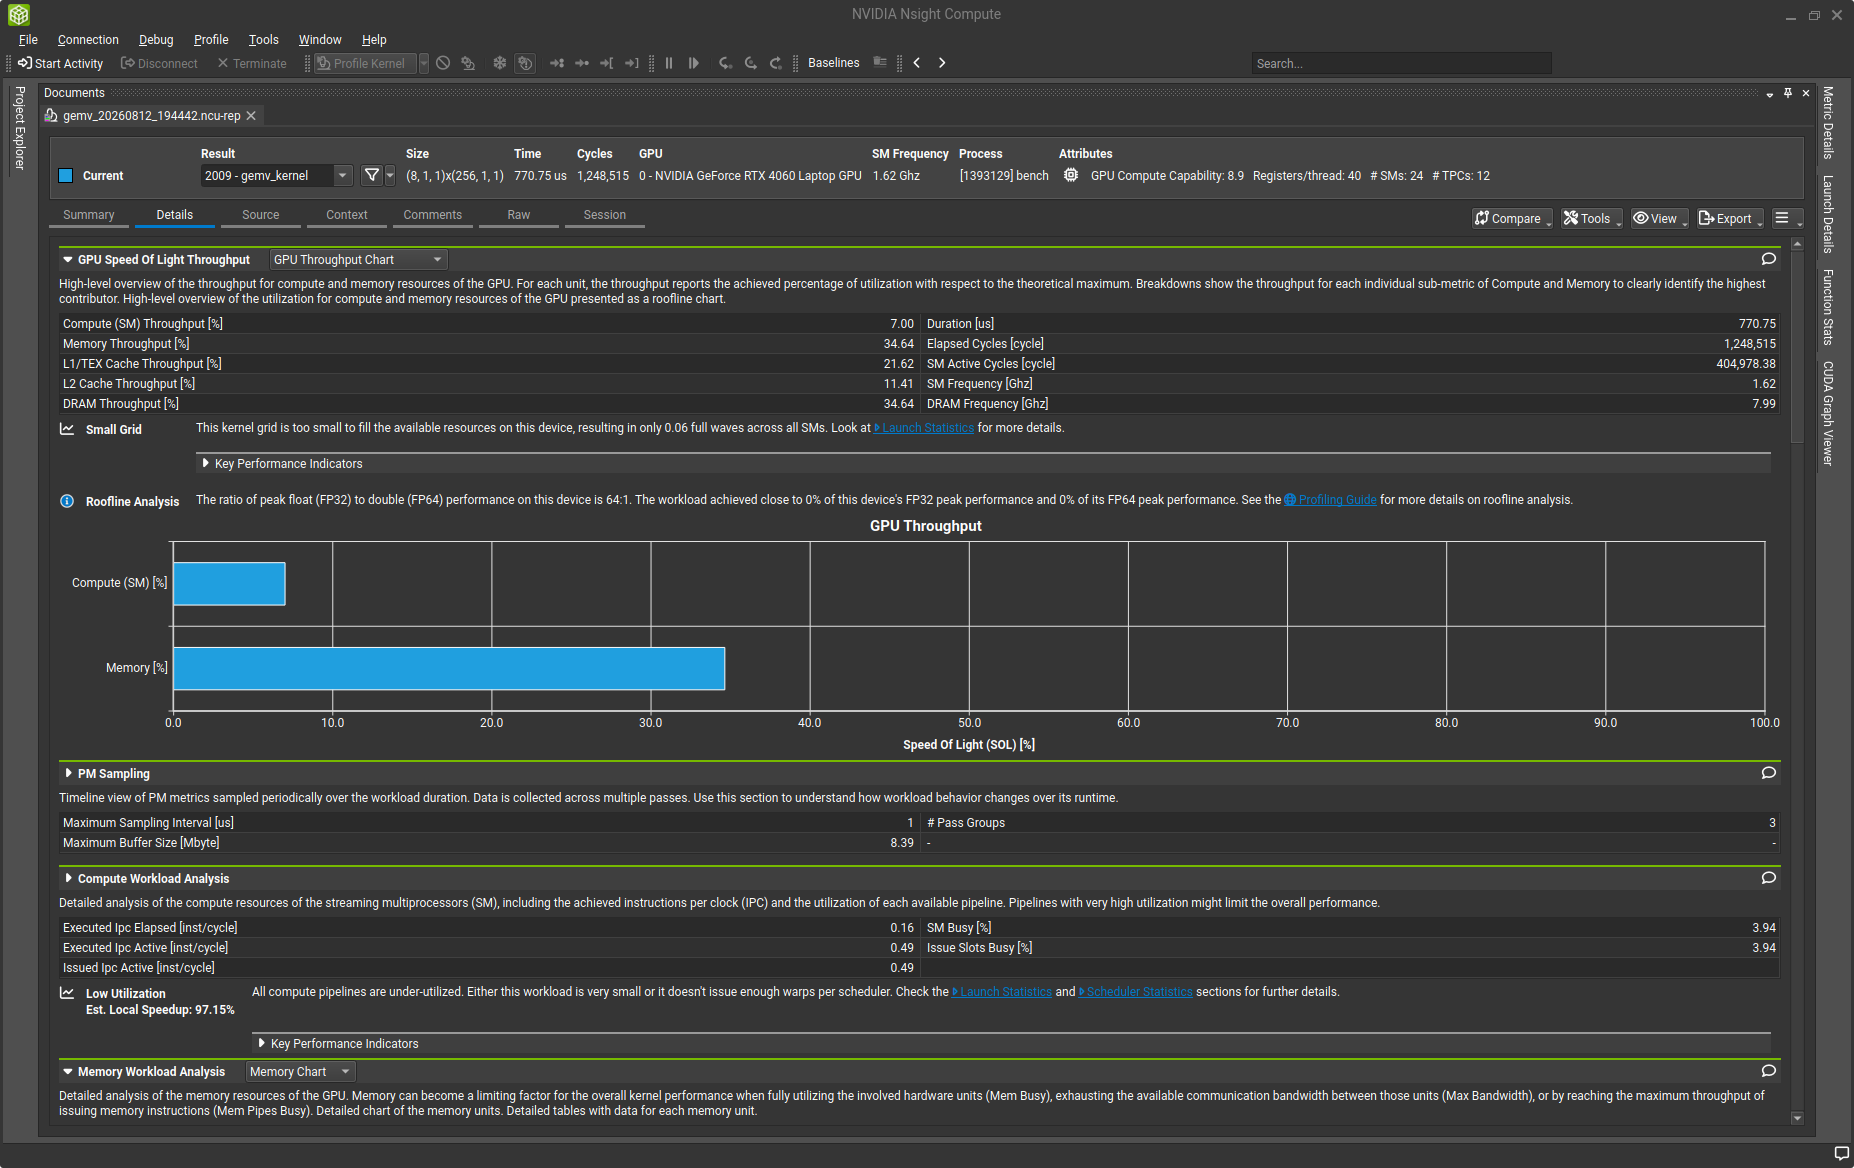Click the feedback chat icon in the status bar
Image resolution: width=1854 pixels, height=1168 pixels.
click(1841, 1154)
